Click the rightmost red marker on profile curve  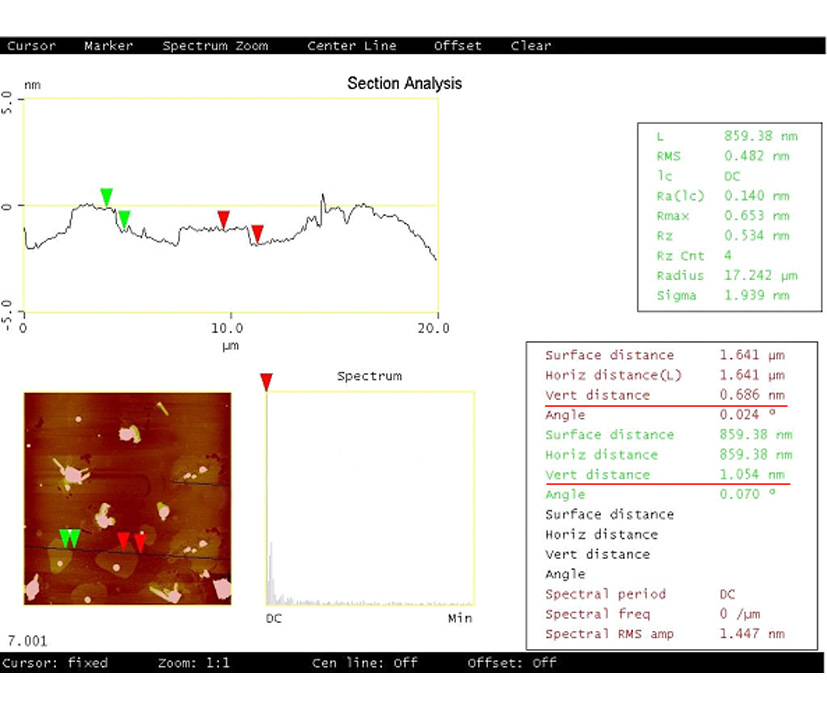257,233
